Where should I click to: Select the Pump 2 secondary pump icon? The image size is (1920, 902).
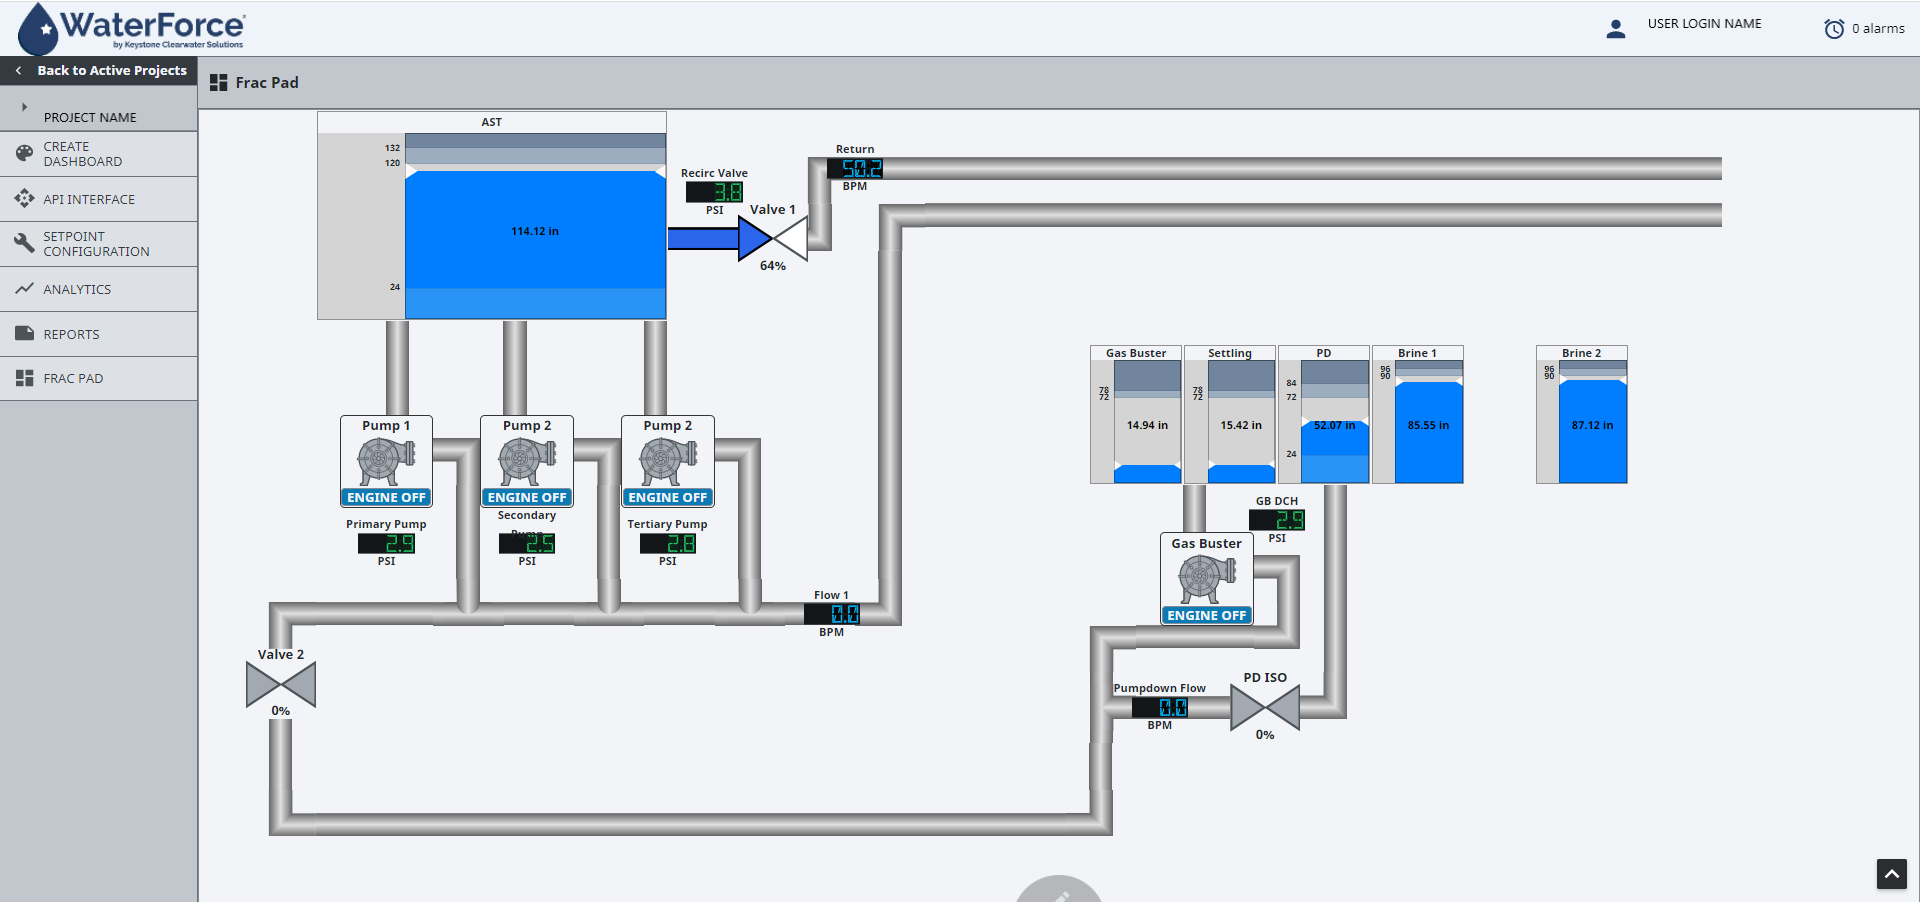[x=527, y=461]
